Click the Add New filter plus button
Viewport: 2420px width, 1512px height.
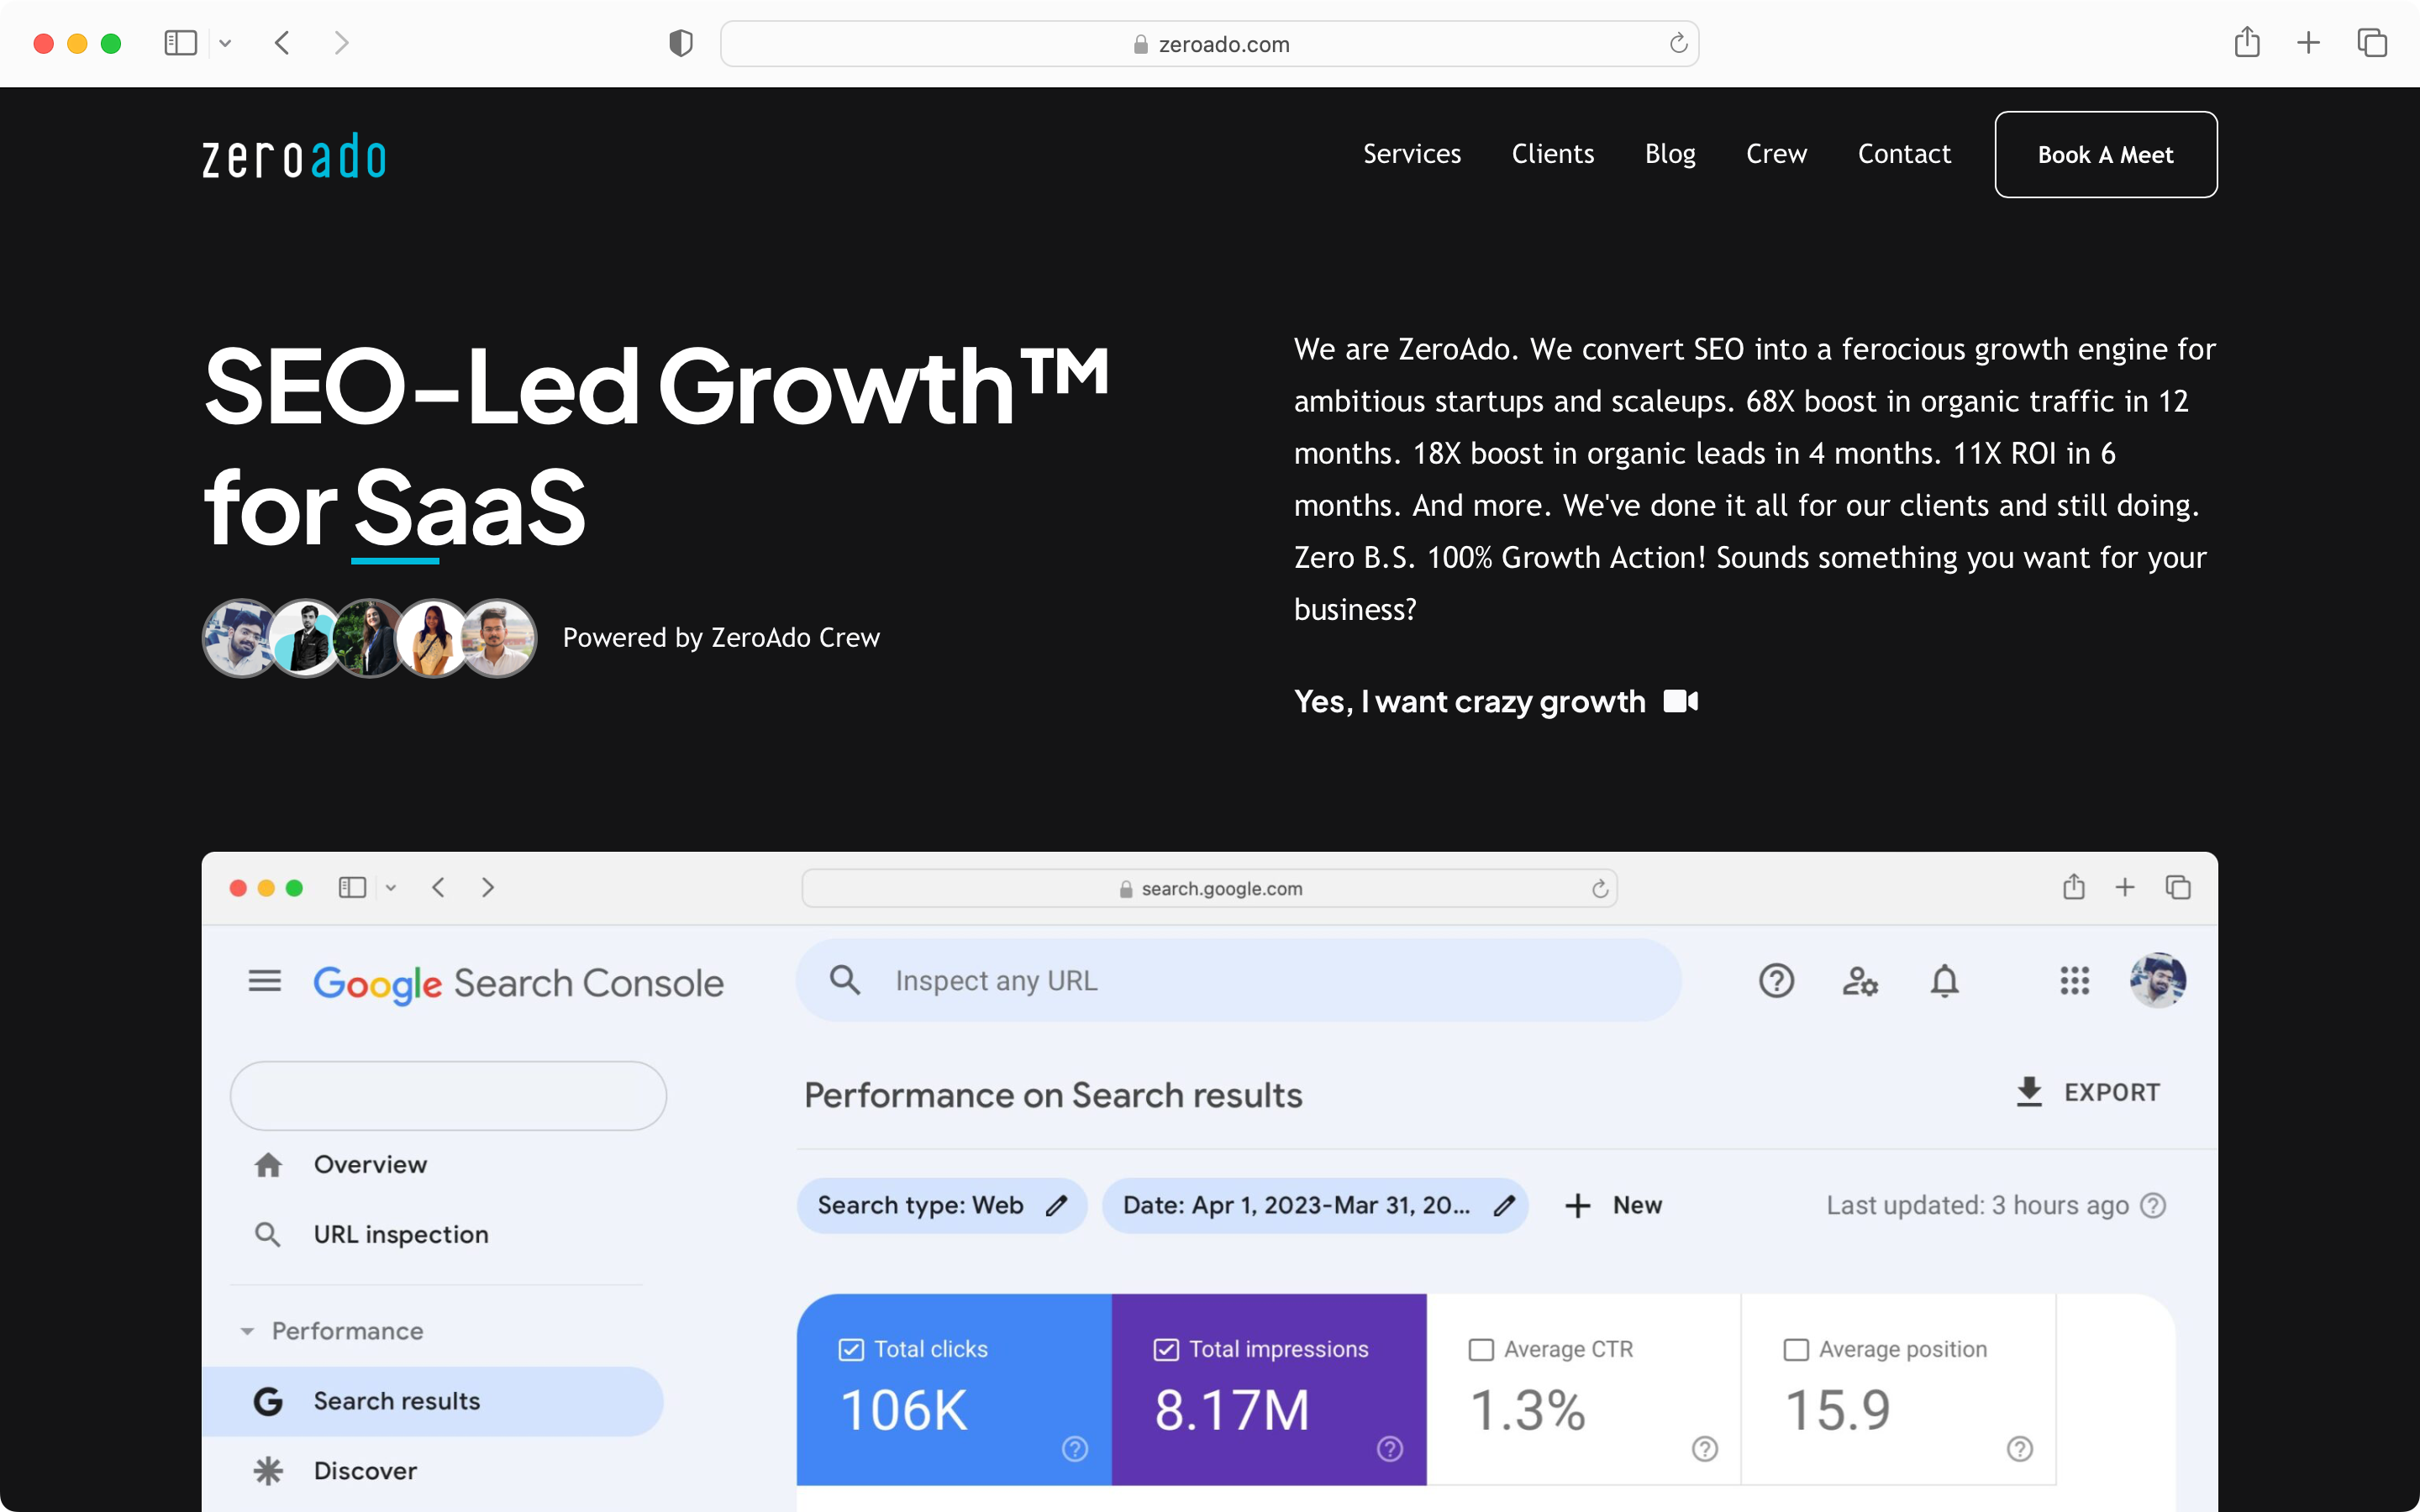tap(1579, 1204)
